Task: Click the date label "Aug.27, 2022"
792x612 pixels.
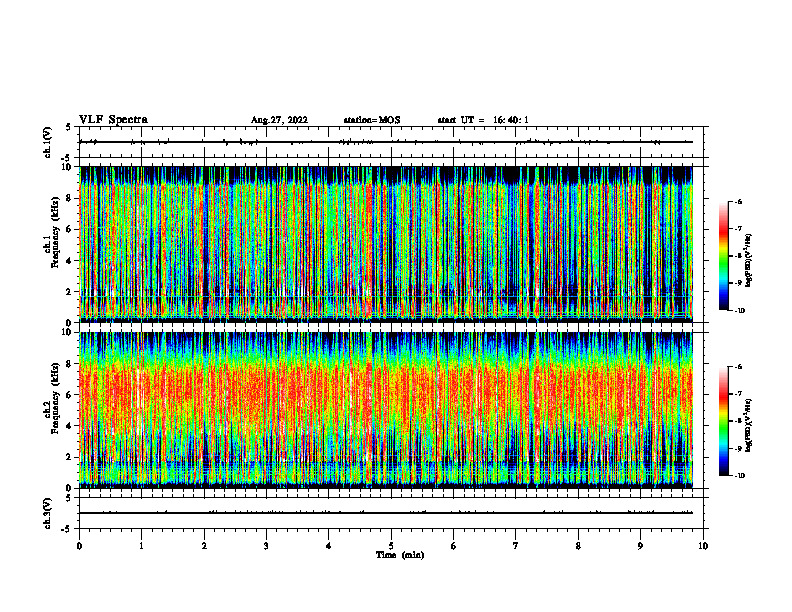Action: pos(279,120)
